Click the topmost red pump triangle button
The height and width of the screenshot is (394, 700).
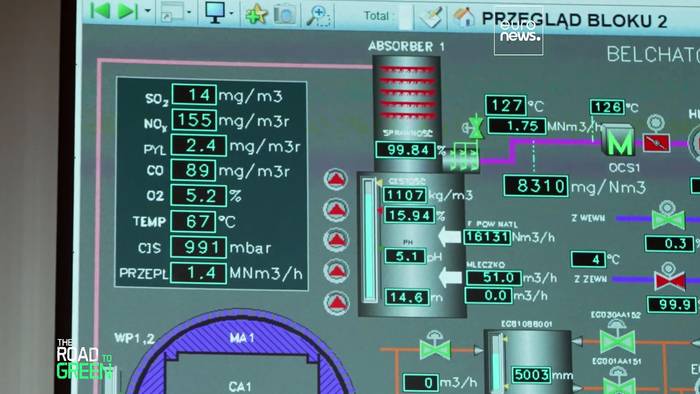click(x=336, y=179)
